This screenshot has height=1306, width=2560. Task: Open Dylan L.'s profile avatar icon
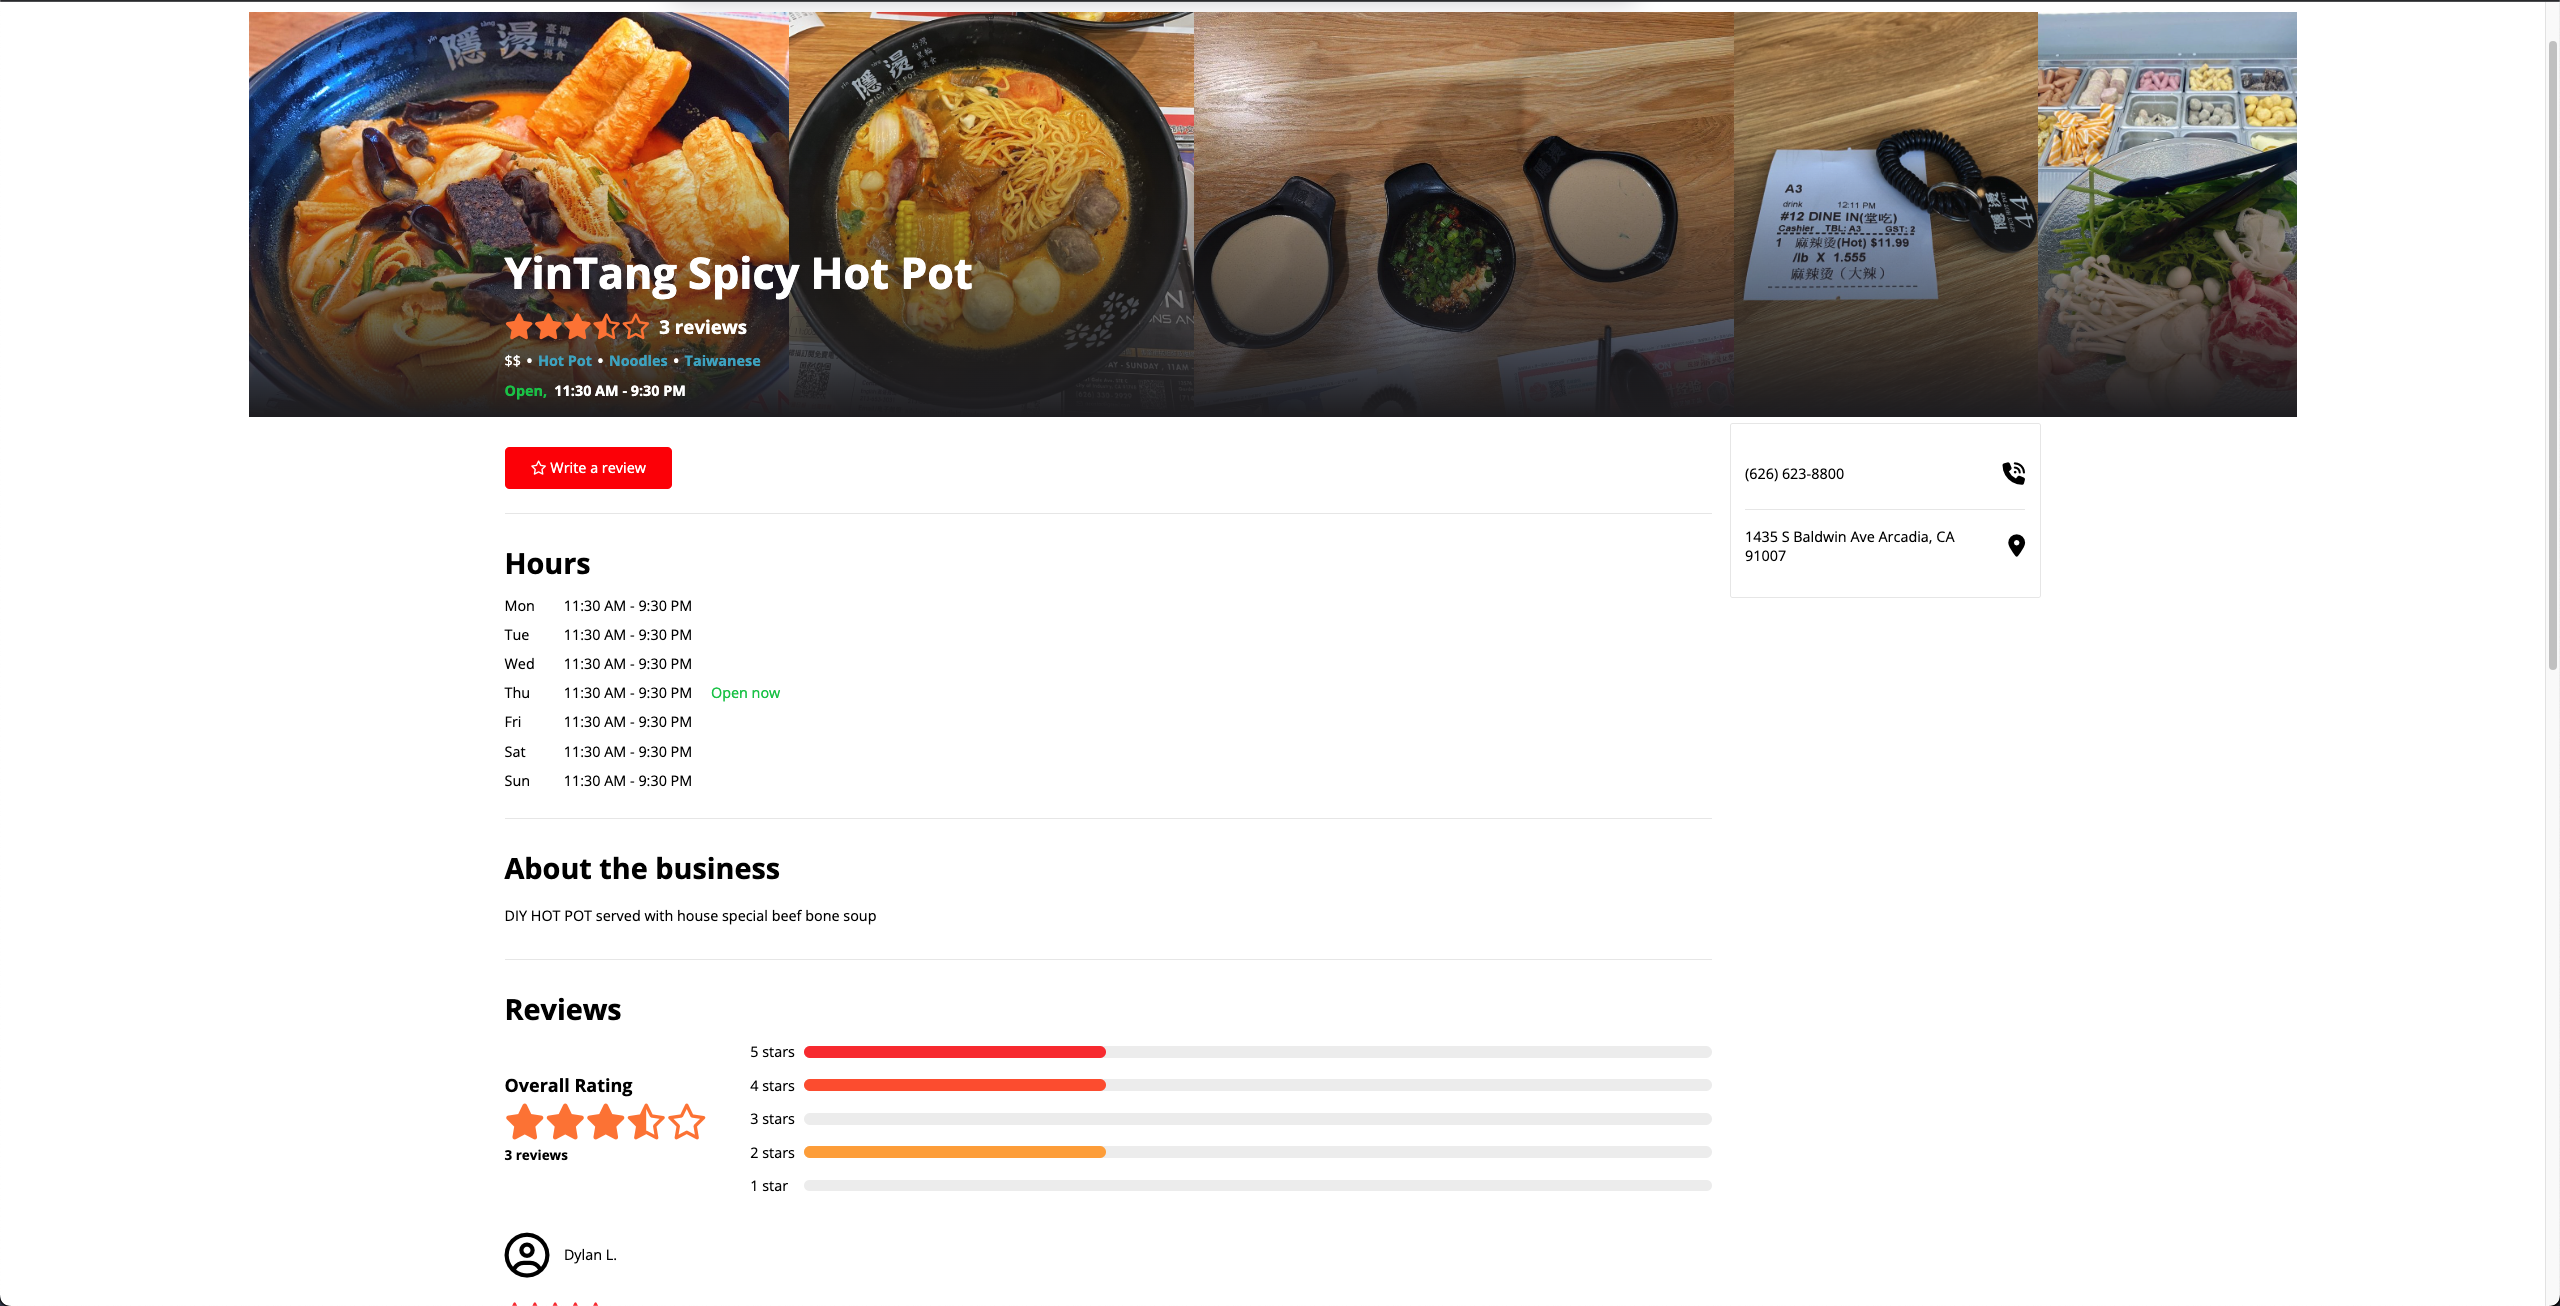[526, 1254]
